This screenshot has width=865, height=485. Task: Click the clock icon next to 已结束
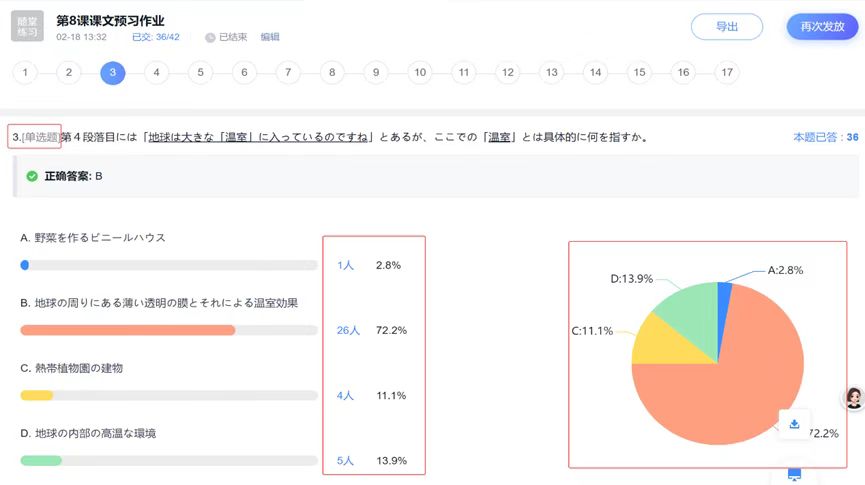[210, 38]
